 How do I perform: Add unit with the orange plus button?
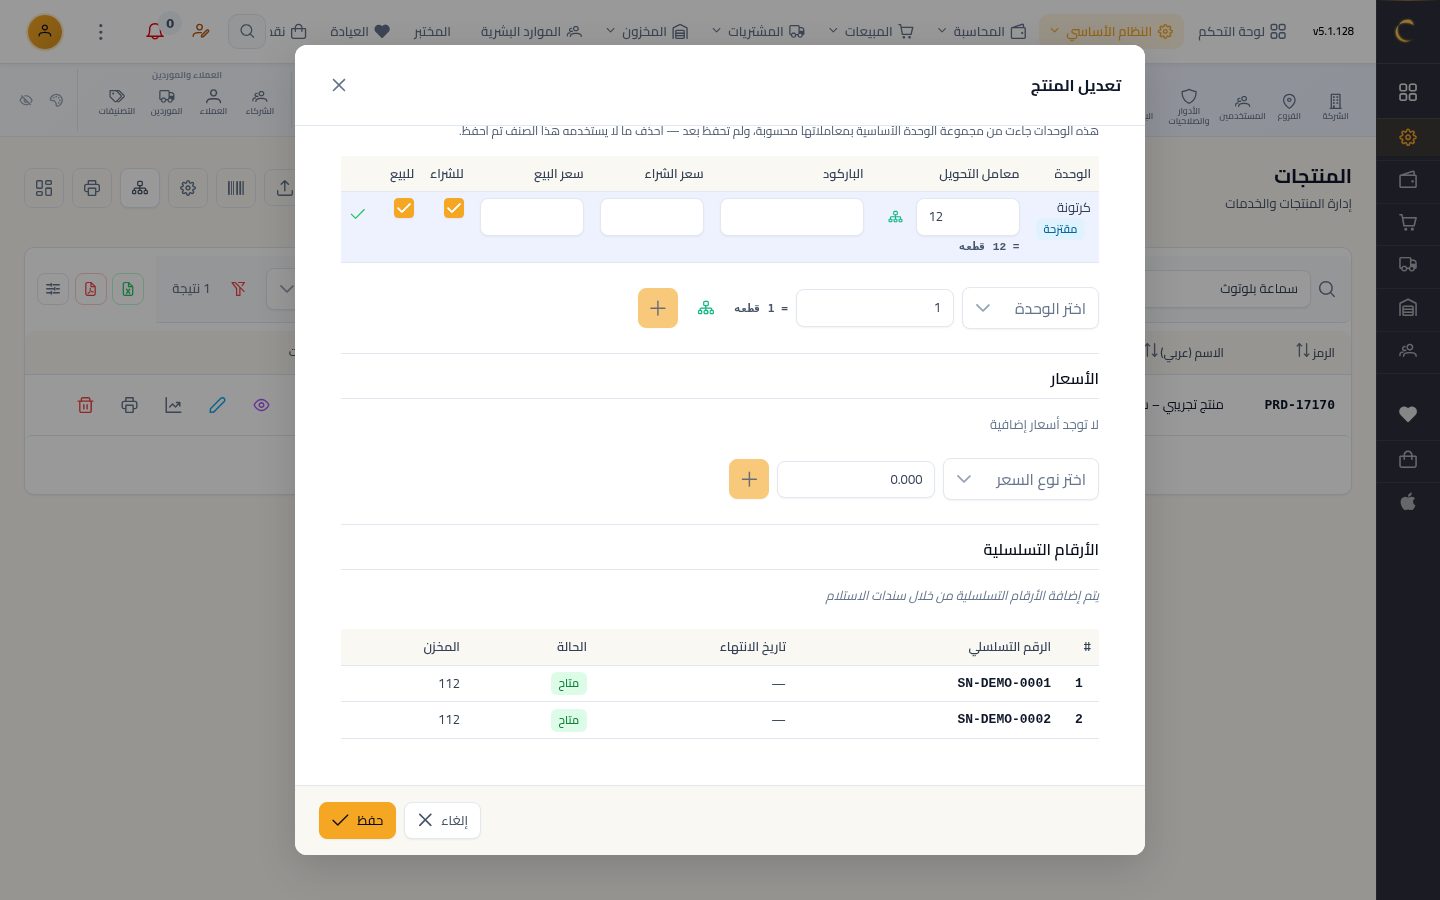tap(658, 308)
